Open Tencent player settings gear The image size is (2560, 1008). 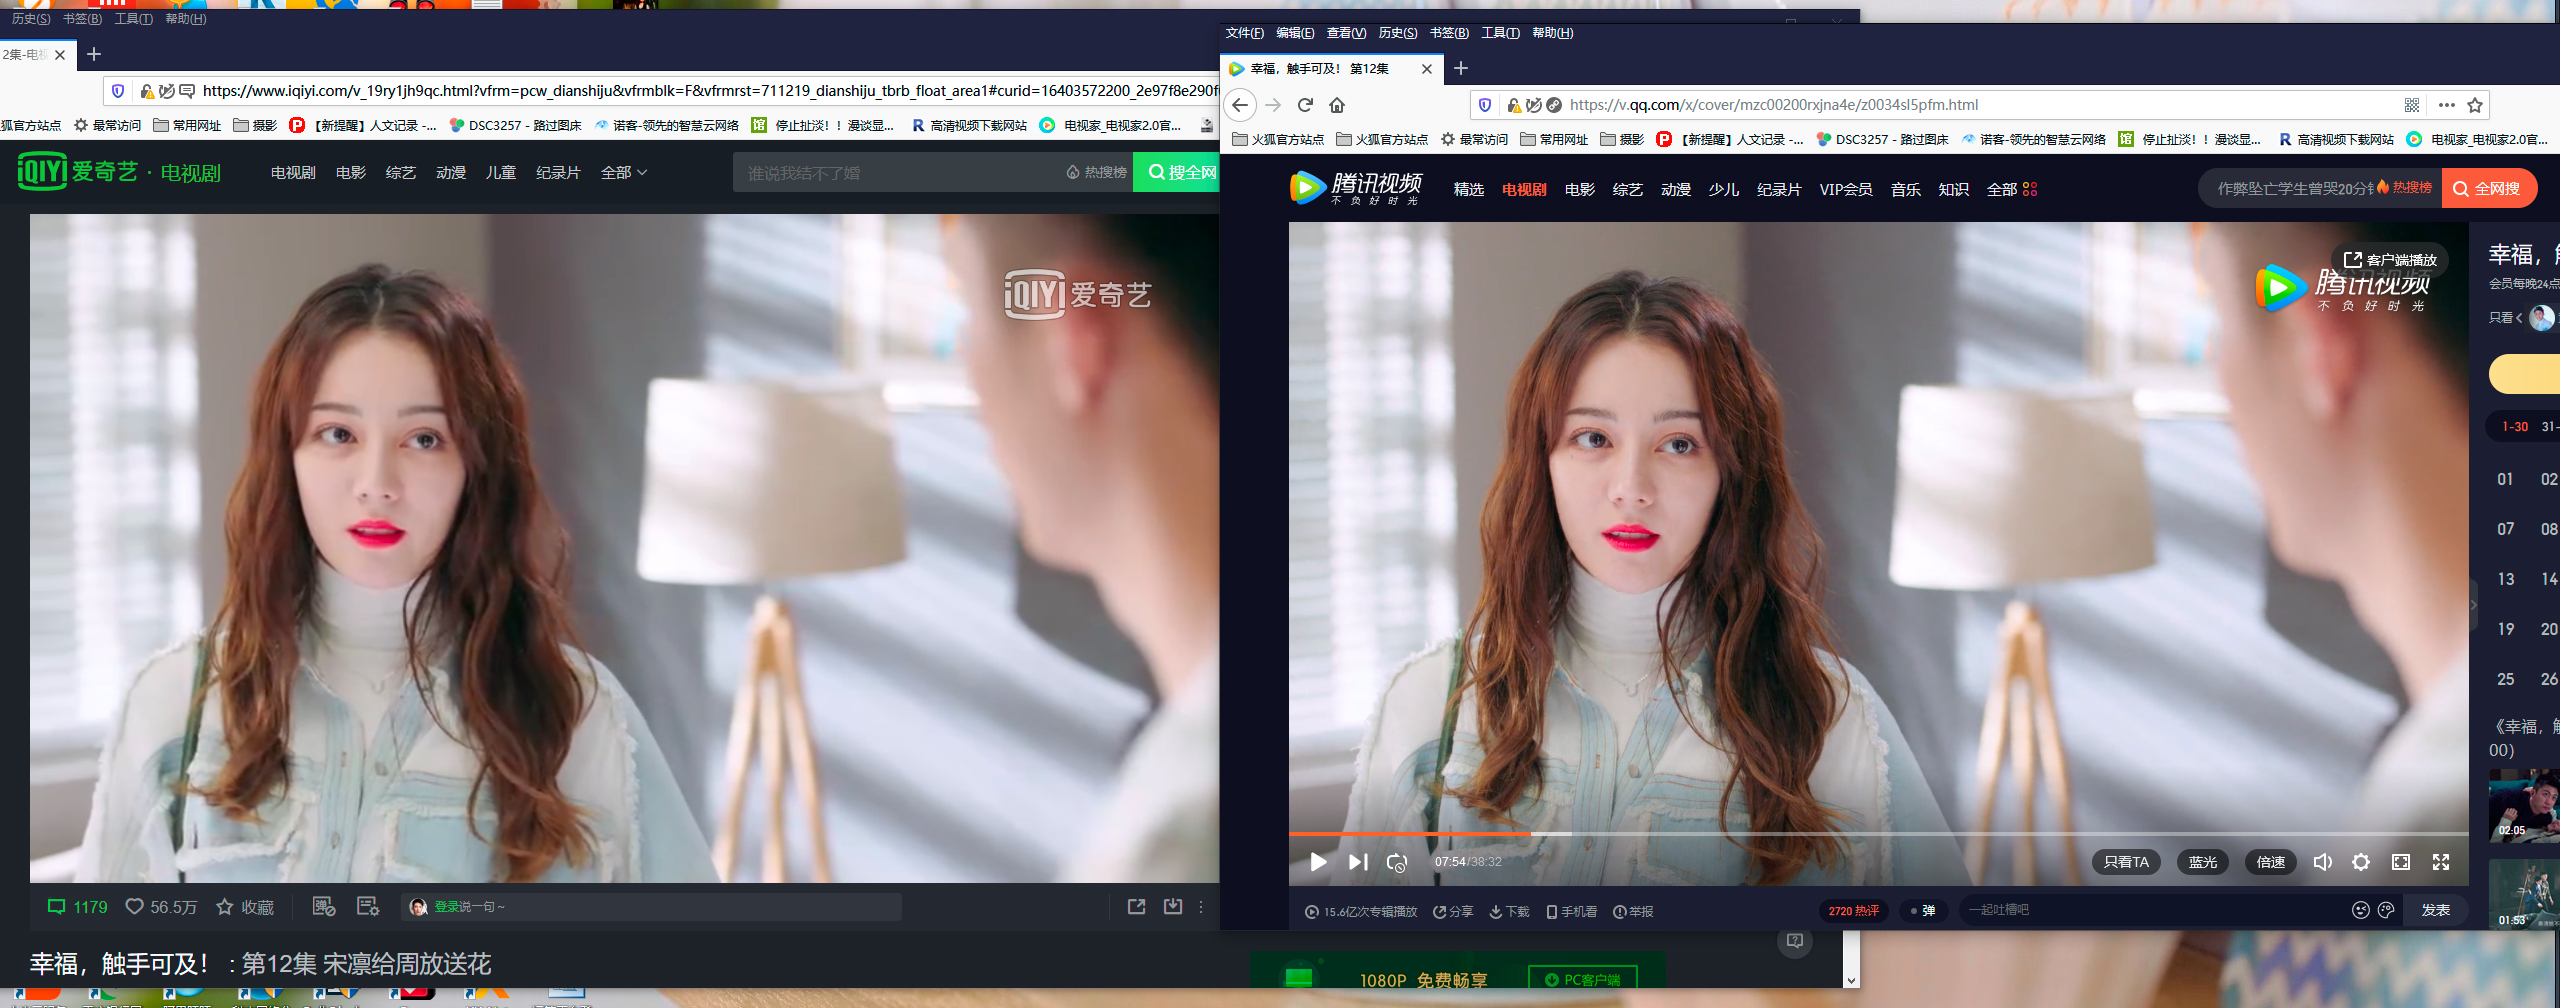[2361, 862]
